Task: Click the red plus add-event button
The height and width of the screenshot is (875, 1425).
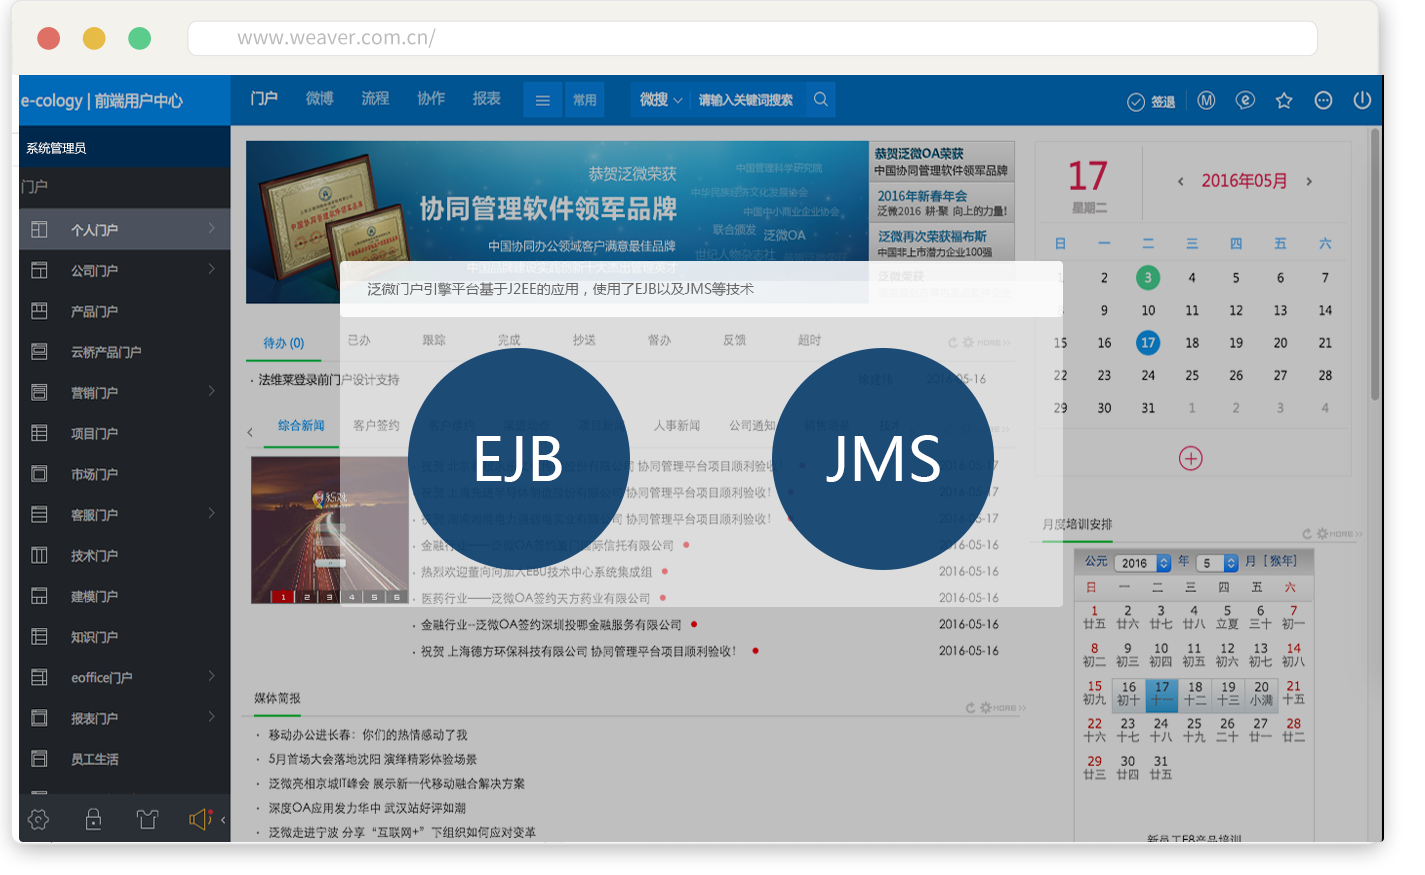Action: 1190,459
